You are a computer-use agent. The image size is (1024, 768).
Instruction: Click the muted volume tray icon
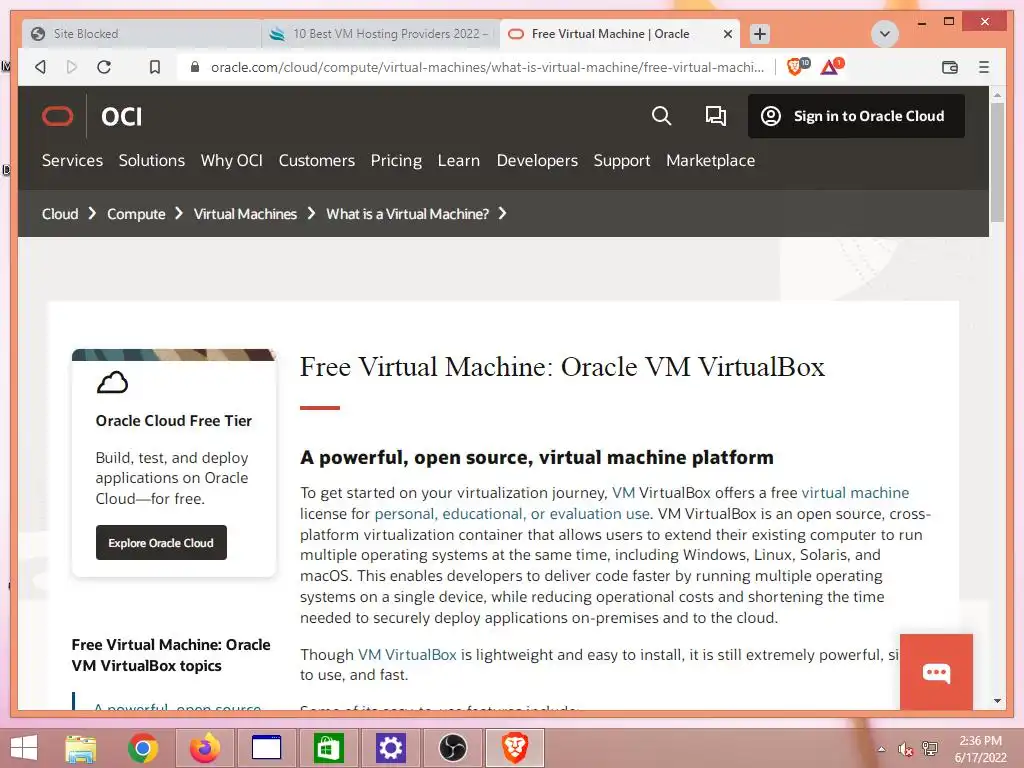click(x=905, y=749)
